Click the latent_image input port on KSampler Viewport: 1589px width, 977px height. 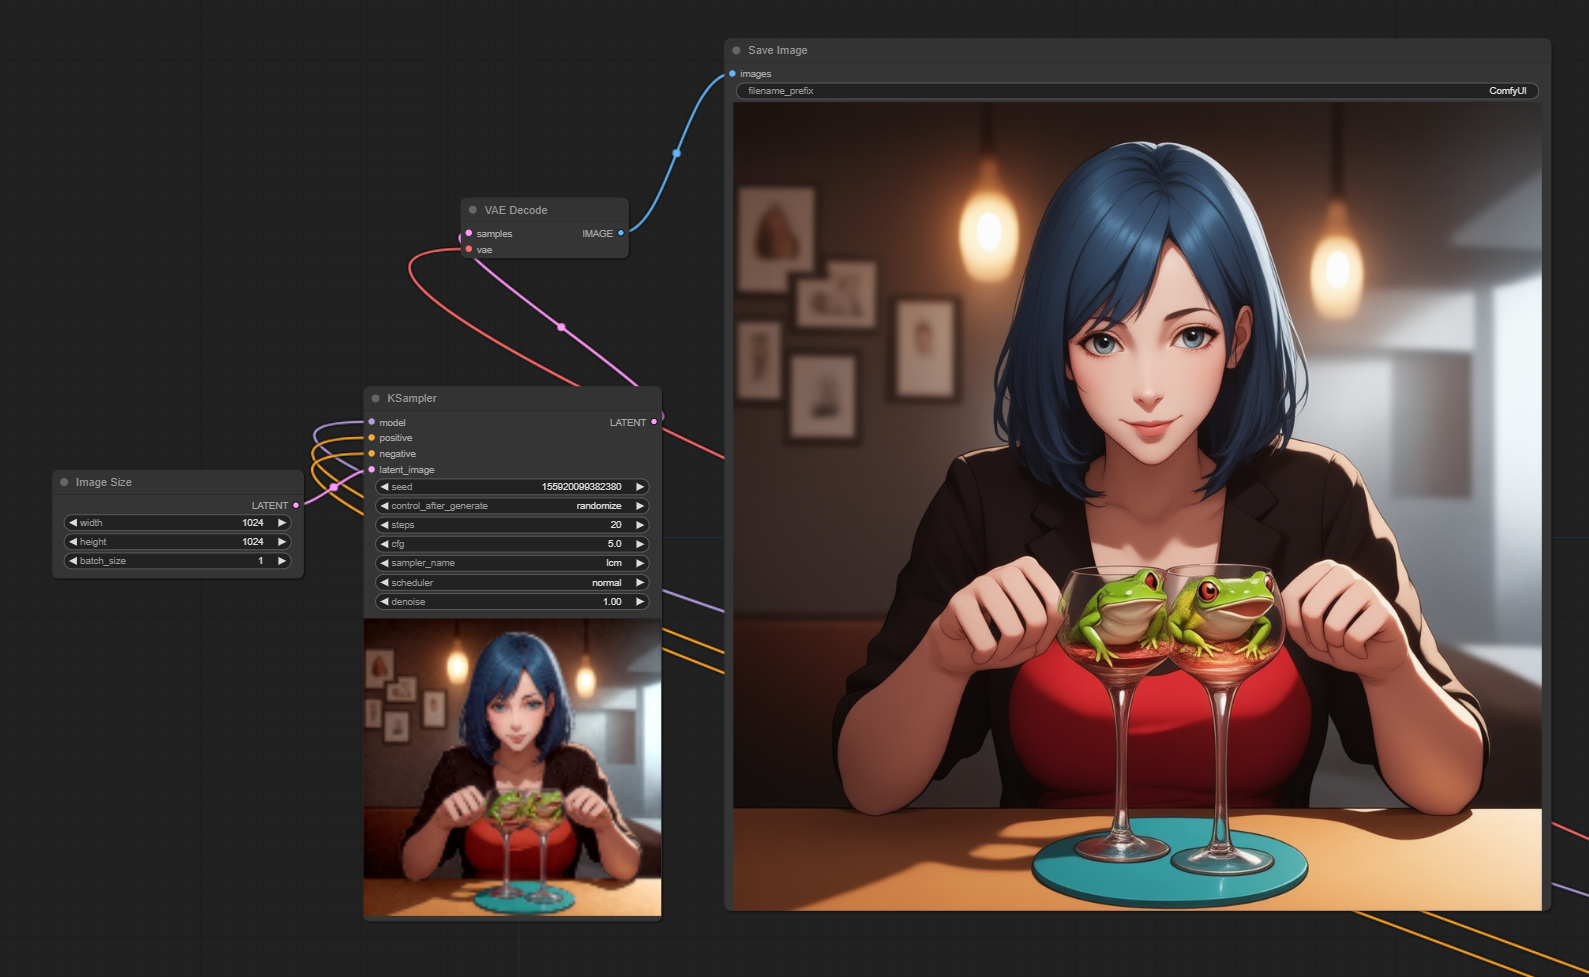pos(372,470)
